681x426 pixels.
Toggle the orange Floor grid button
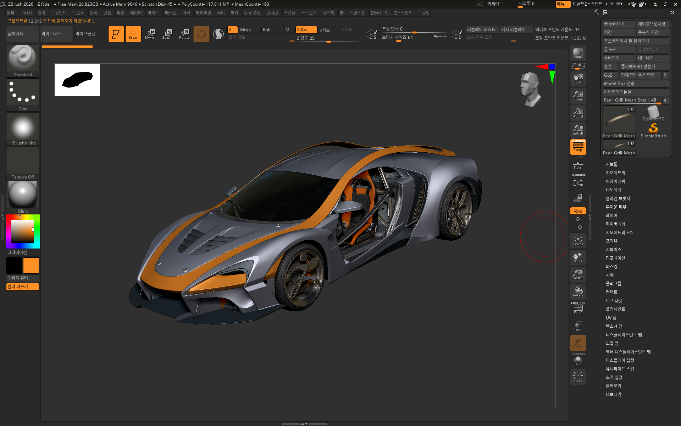click(578, 146)
